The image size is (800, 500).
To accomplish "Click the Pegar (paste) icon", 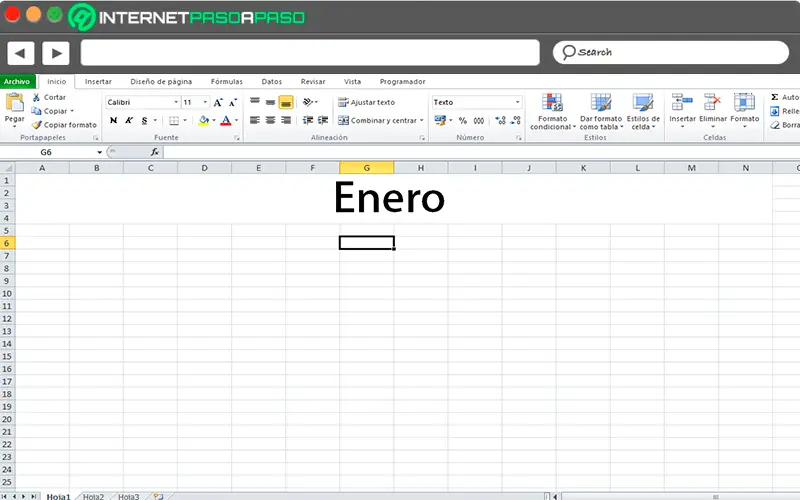I will click(x=14, y=103).
